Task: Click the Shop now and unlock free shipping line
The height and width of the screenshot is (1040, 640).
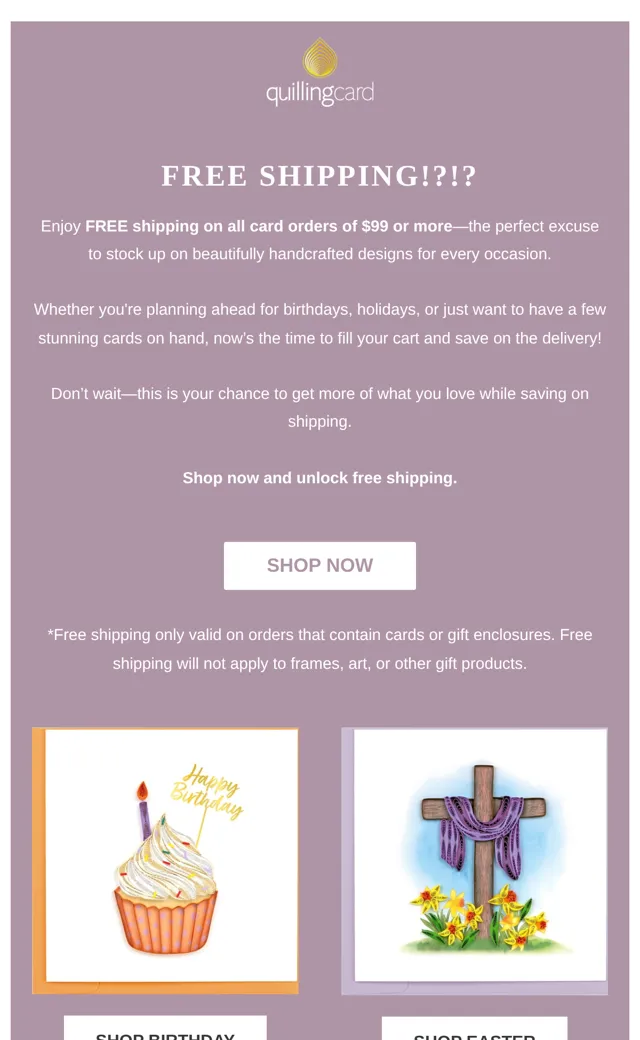Action: click(x=320, y=478)
